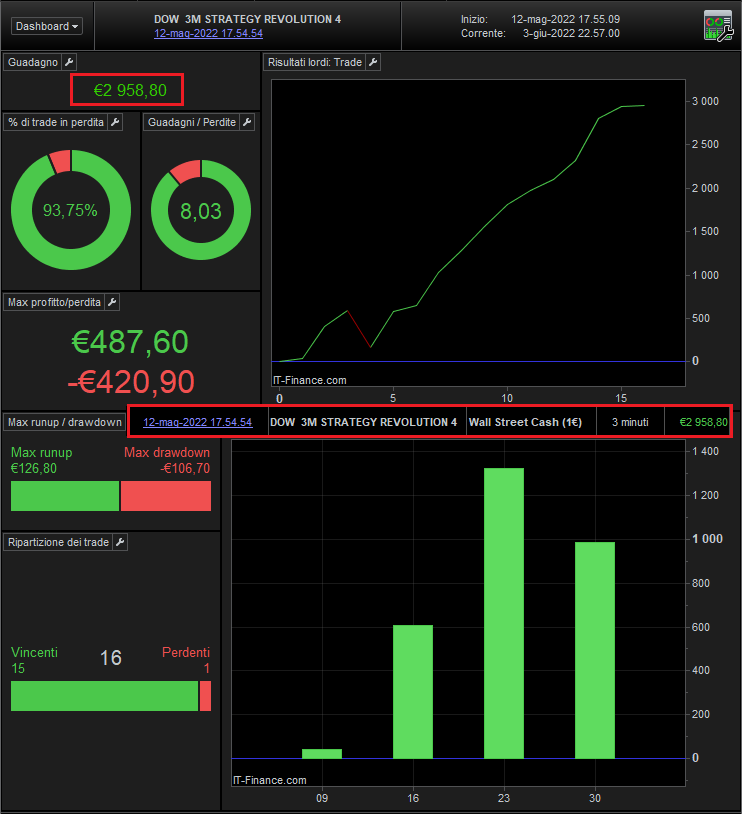Click the tallest bar above 23 in bar chart
742x814 pixels.
pos(504,613)
